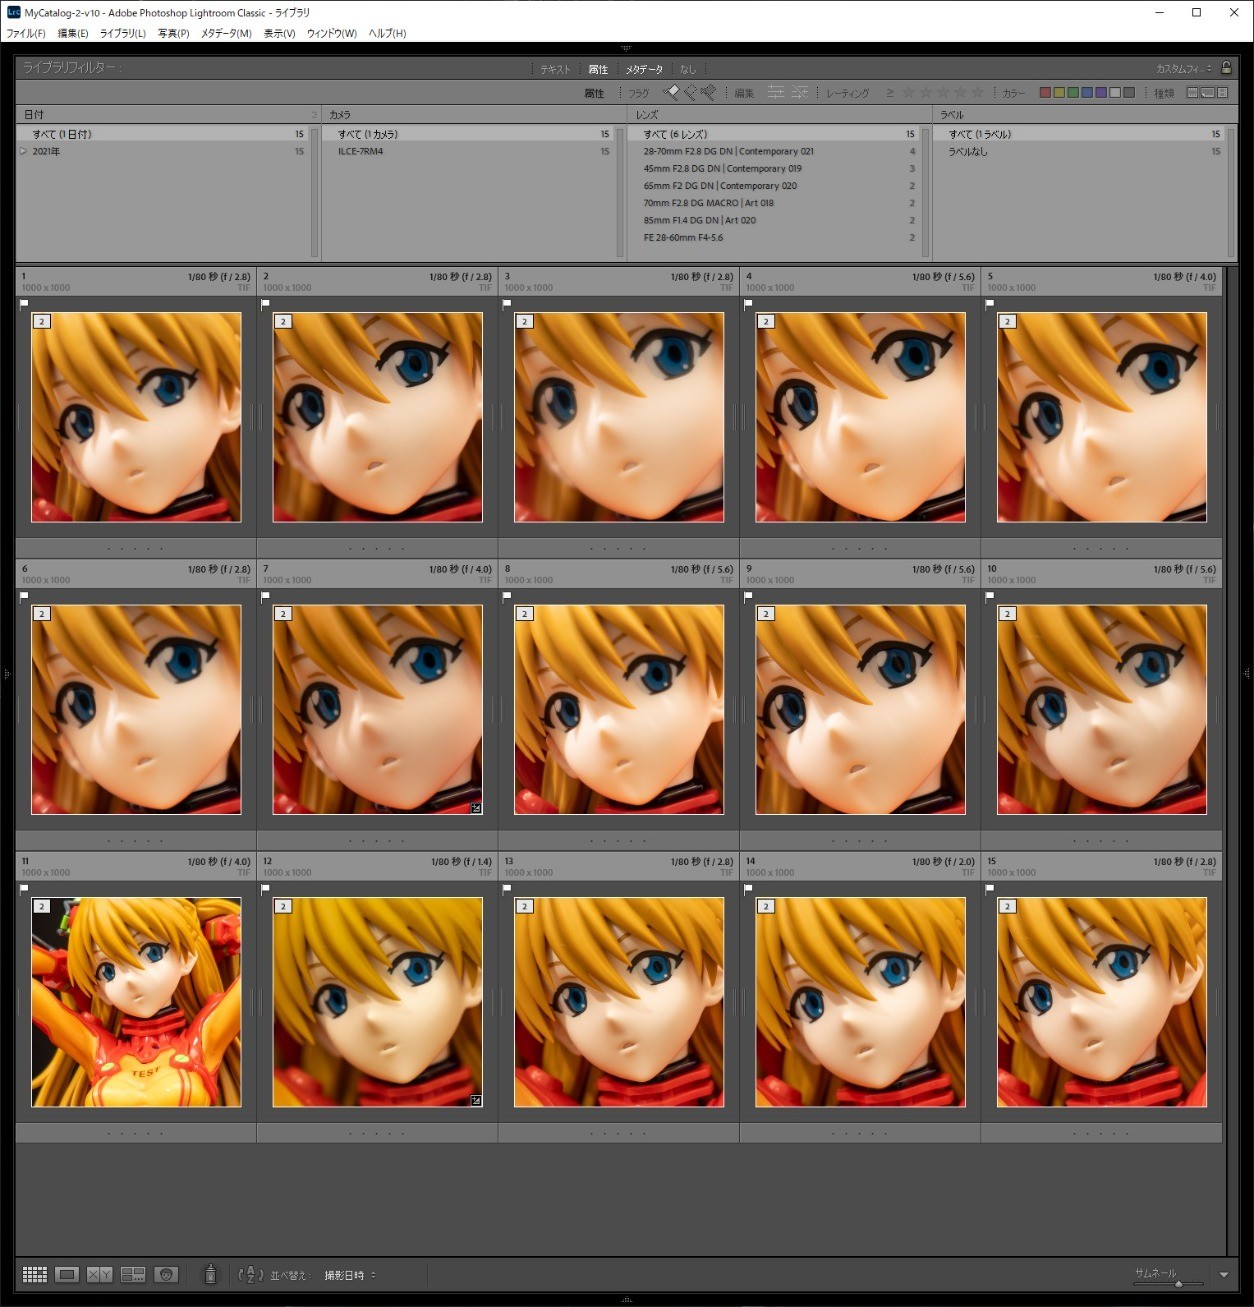The width and height of the screenshot is (1254, 1307).
Task: Select the ラベルなし label entry
Action: [1080, 151]
